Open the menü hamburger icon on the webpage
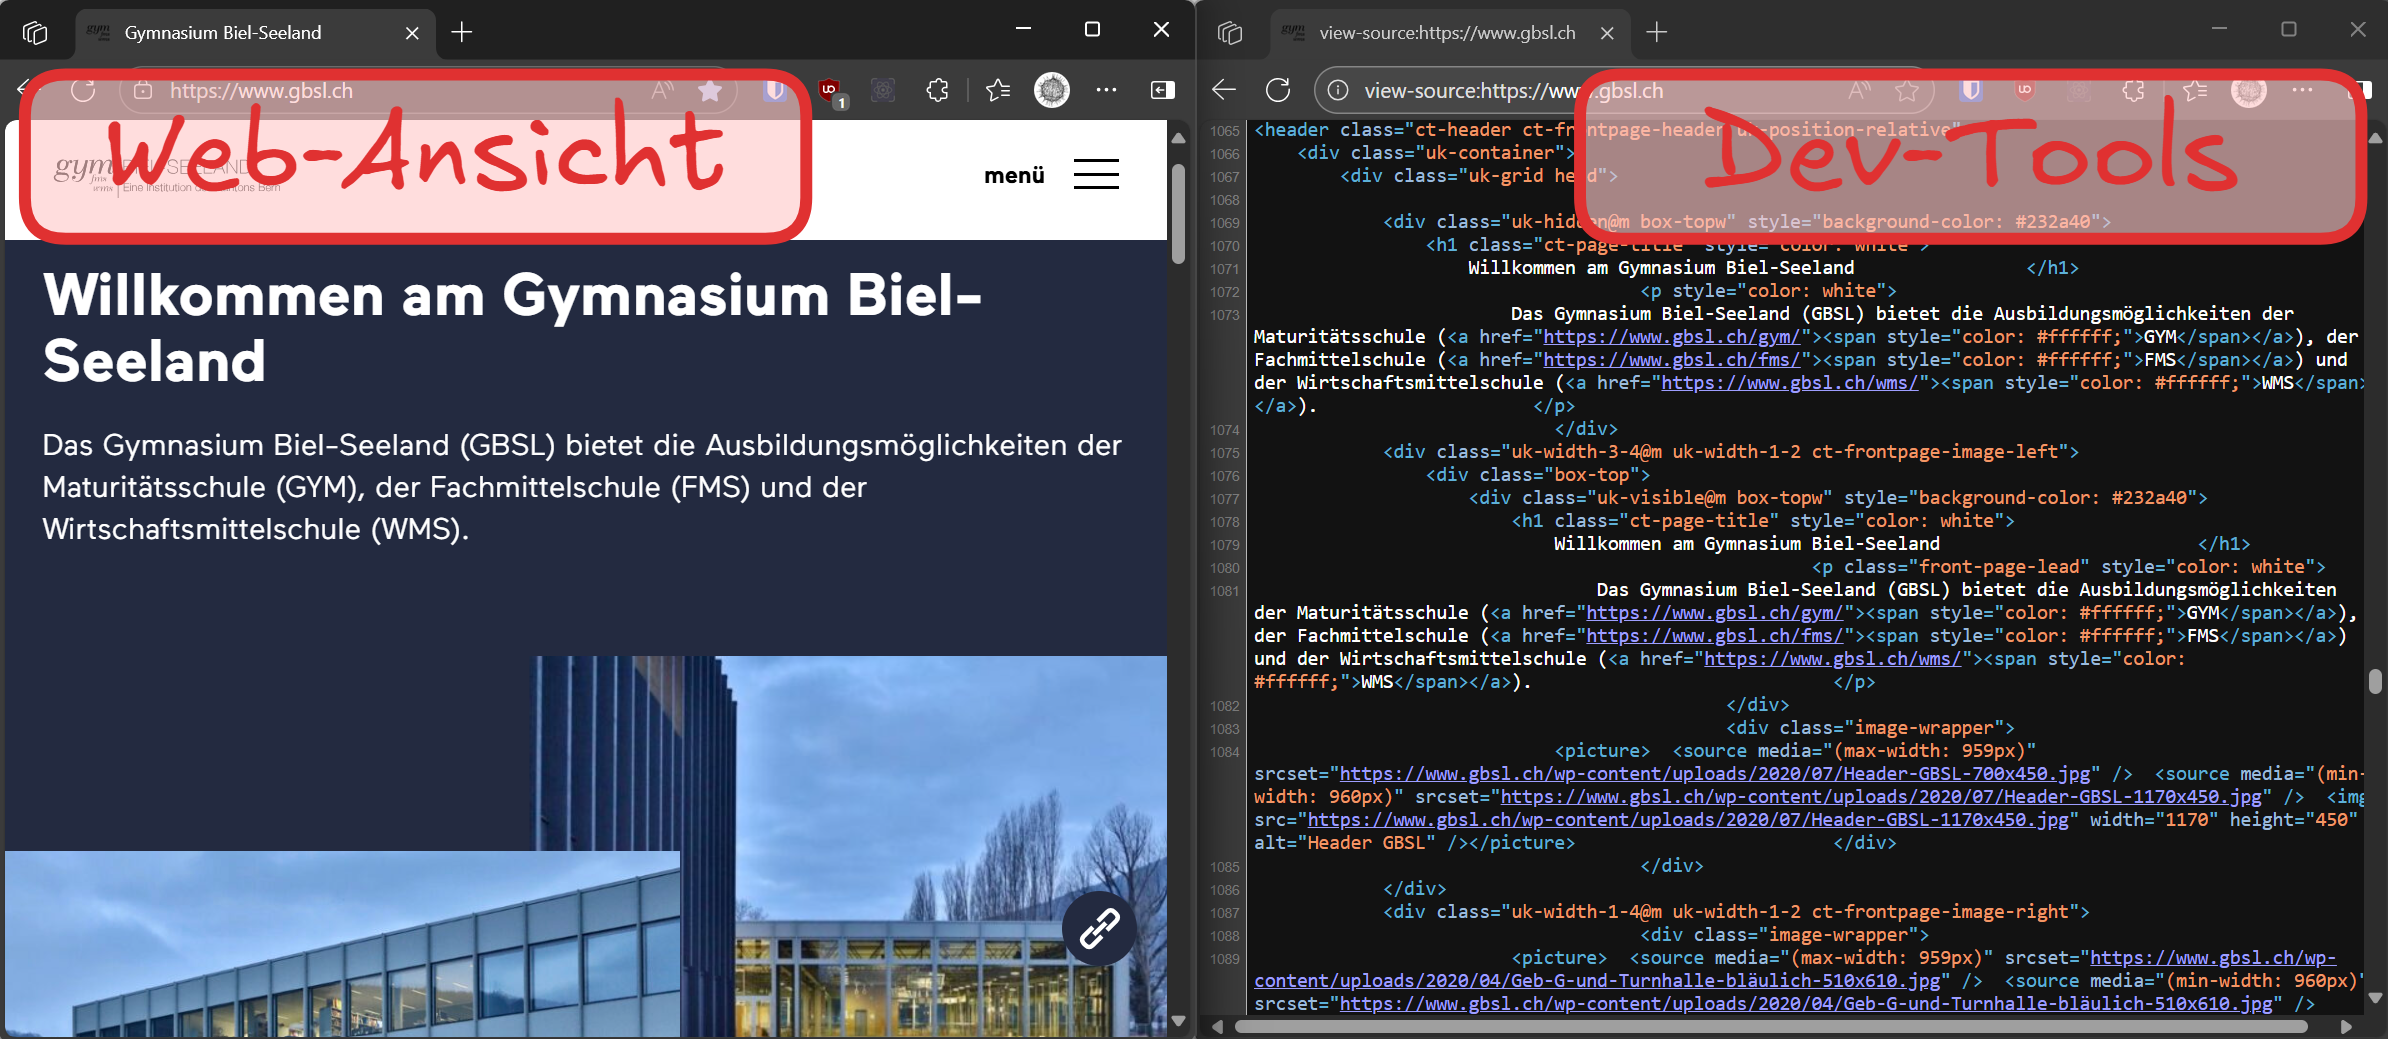 [x=1096, y=174]
